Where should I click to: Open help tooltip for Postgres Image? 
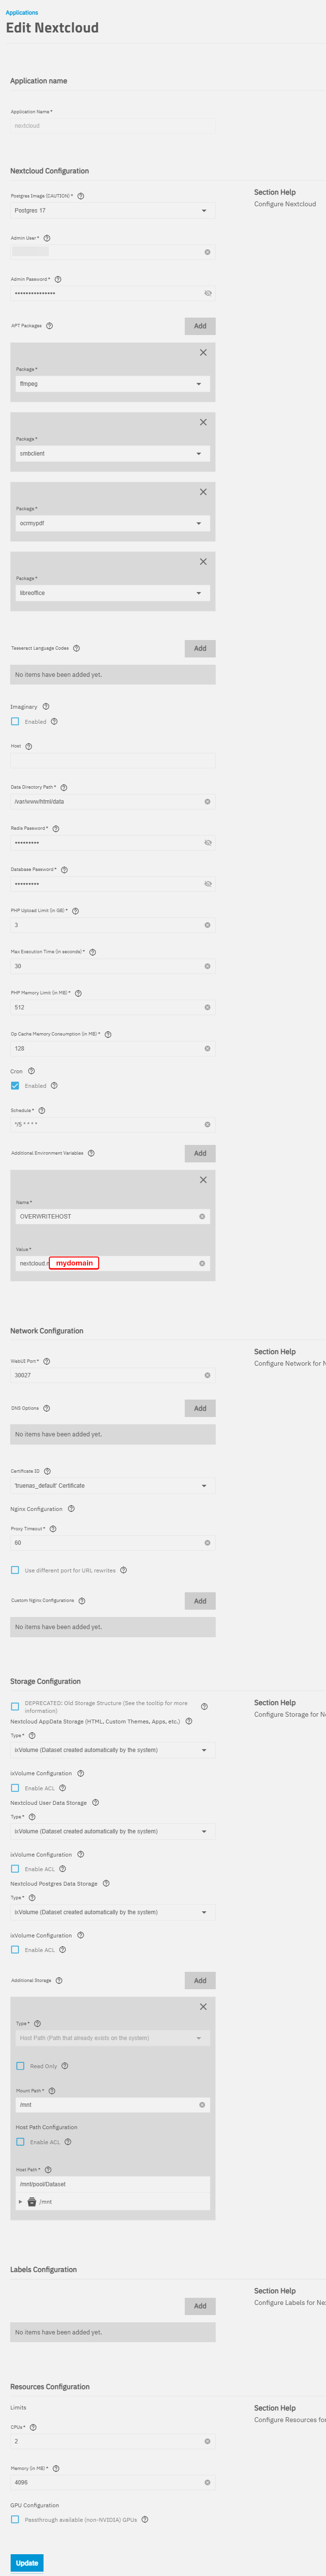coord(81,196)
